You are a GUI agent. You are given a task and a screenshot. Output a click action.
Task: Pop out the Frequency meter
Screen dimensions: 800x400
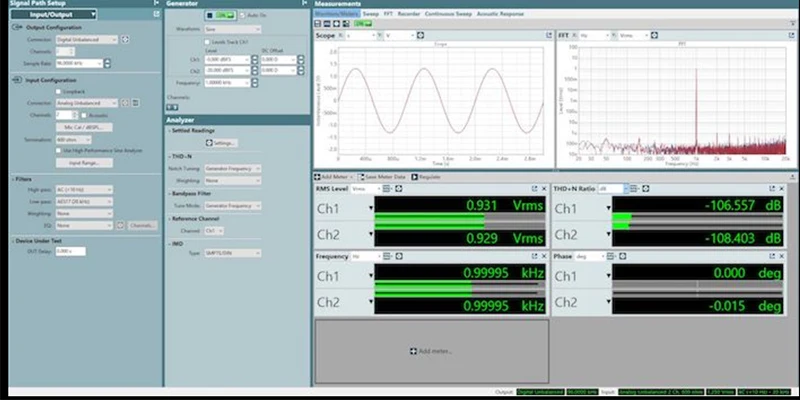pos(535,256)
